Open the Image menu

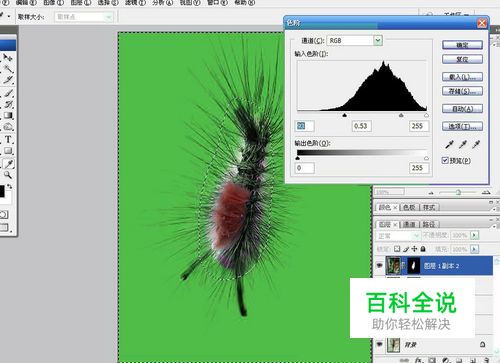pos(54,3)
